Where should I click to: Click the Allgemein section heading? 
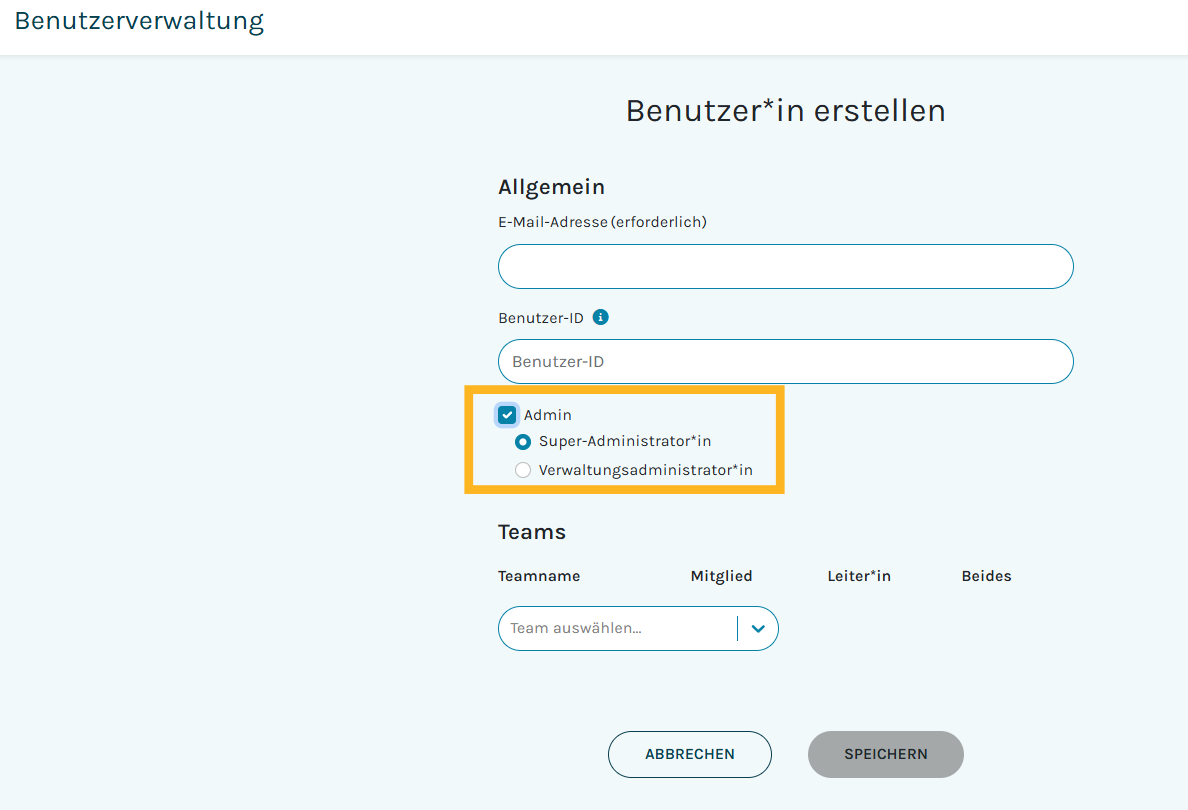(551, 187)
